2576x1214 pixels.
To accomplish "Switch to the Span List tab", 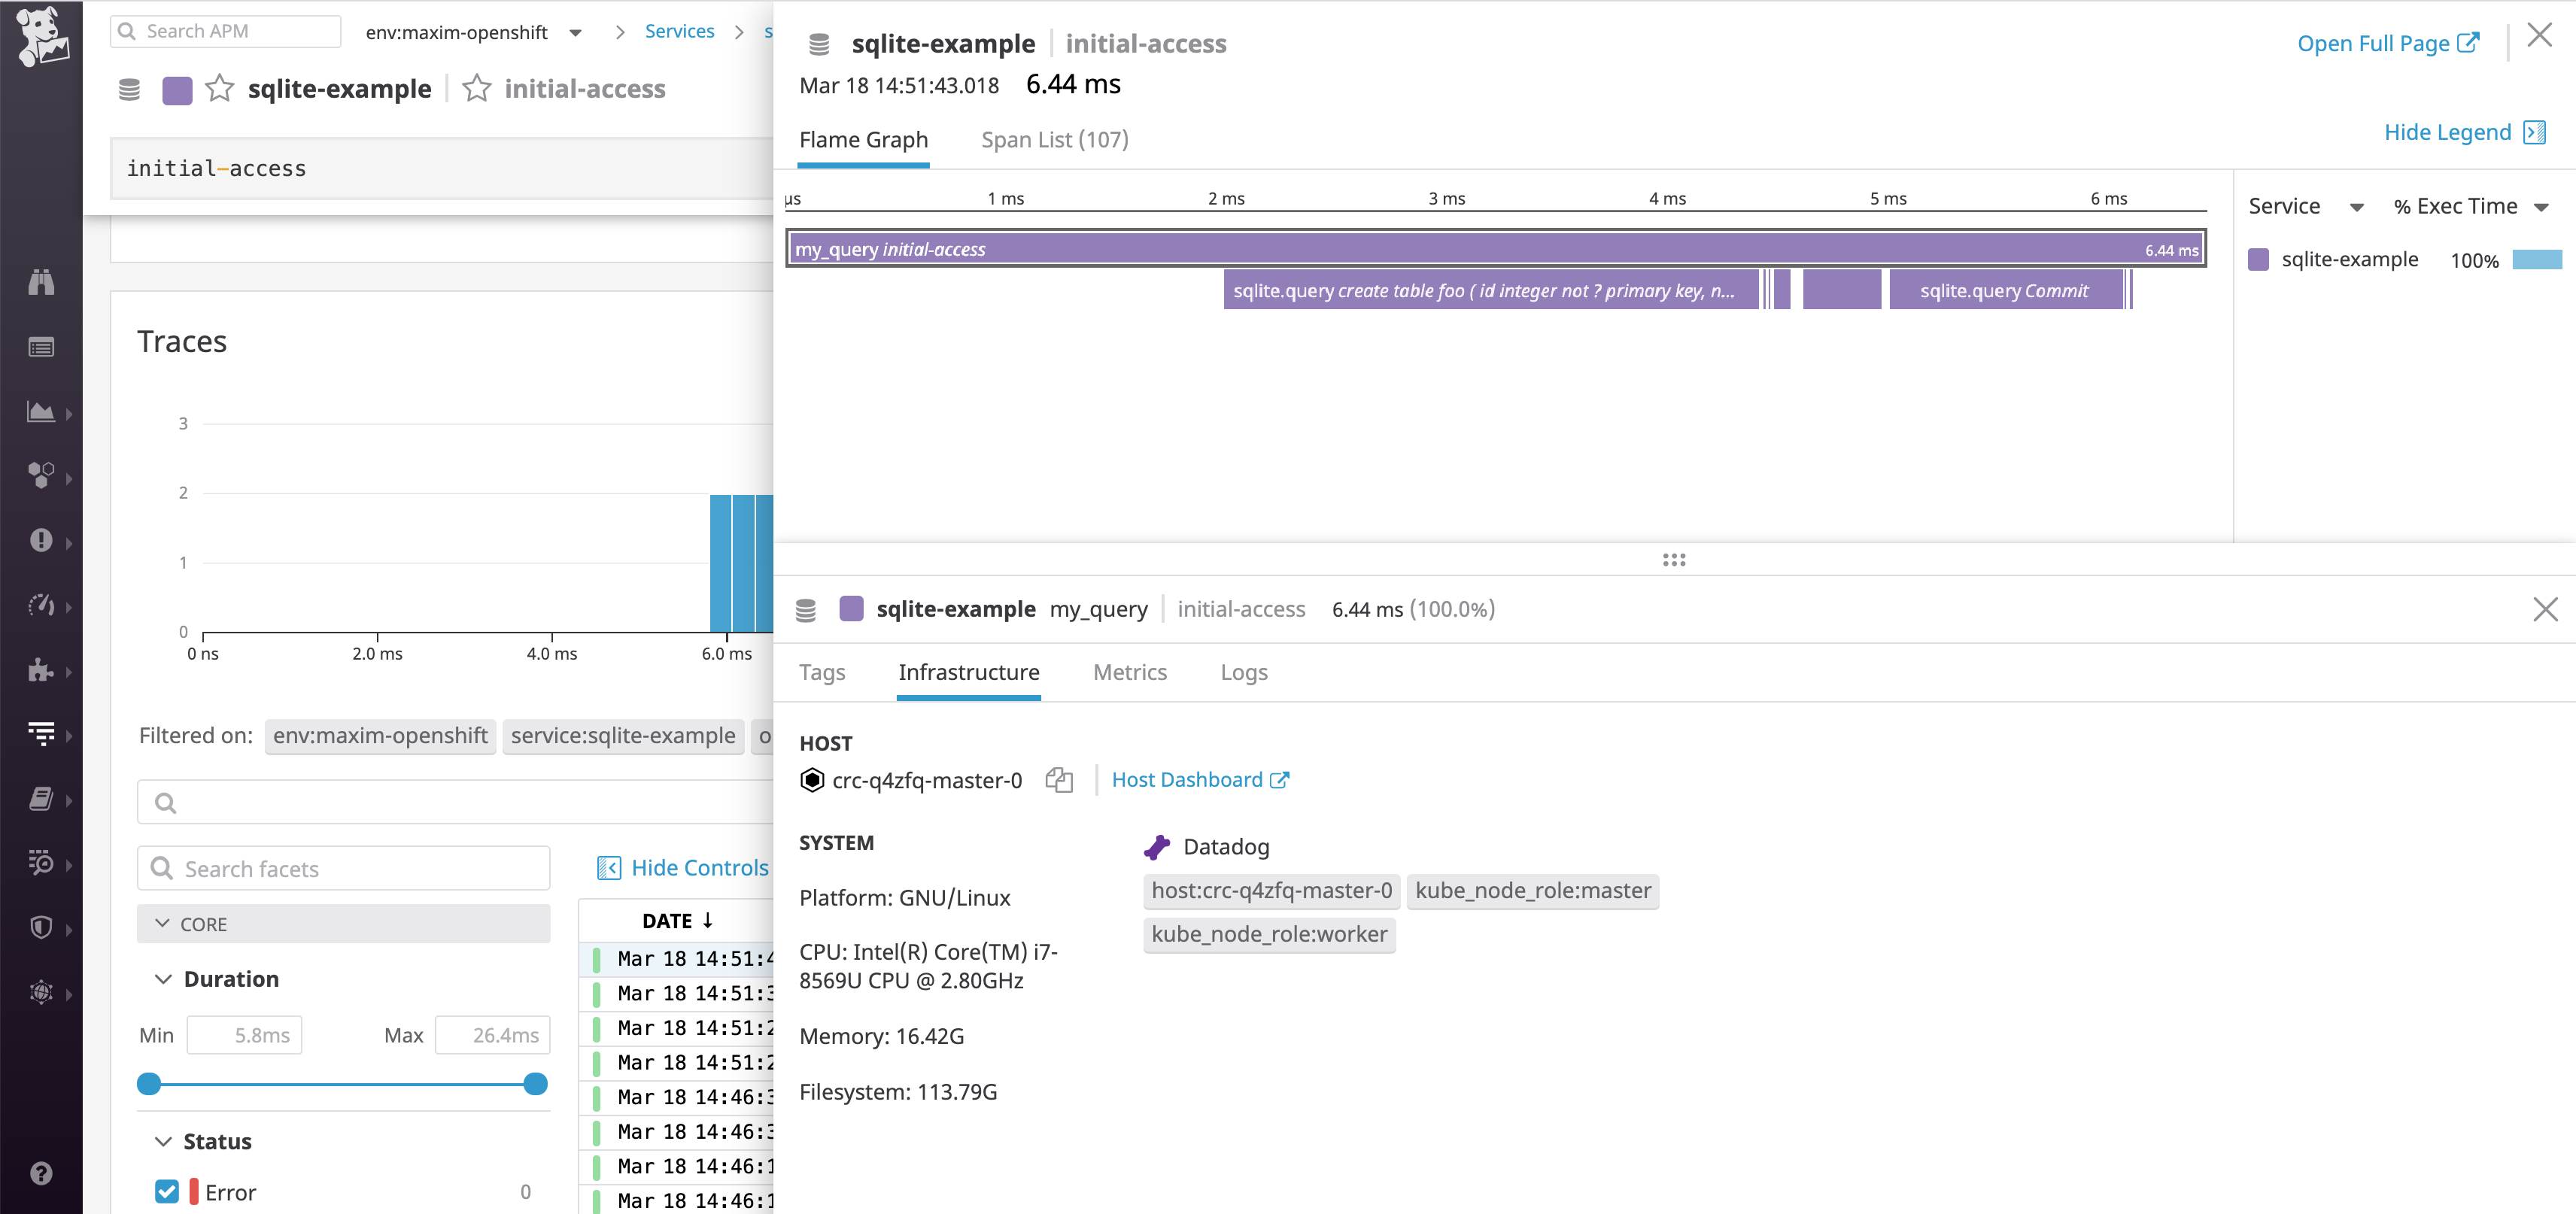I will tap(1054, 139).
